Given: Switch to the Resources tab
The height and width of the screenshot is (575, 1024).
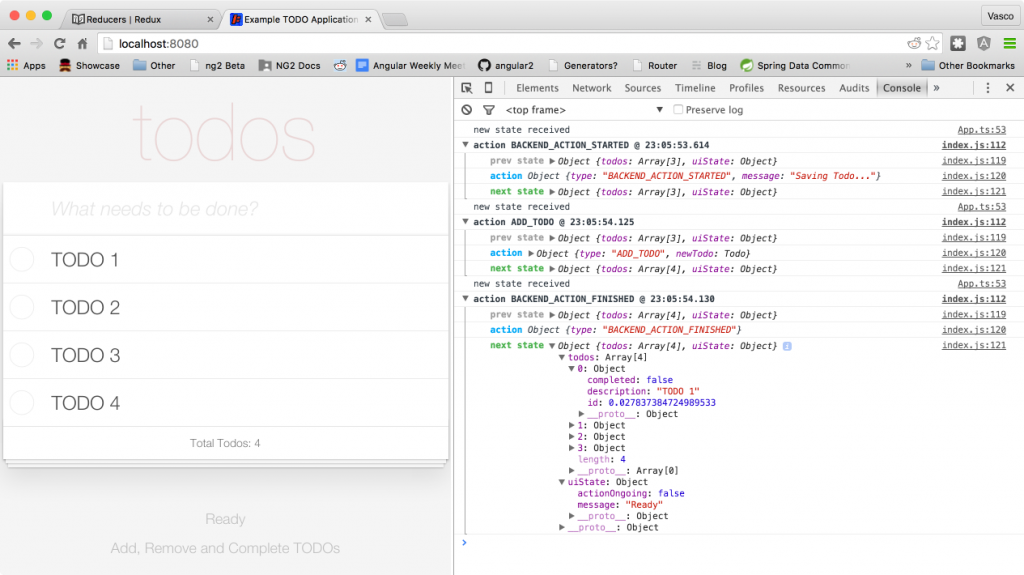Looking at the screenshot, I should (801, 88).
